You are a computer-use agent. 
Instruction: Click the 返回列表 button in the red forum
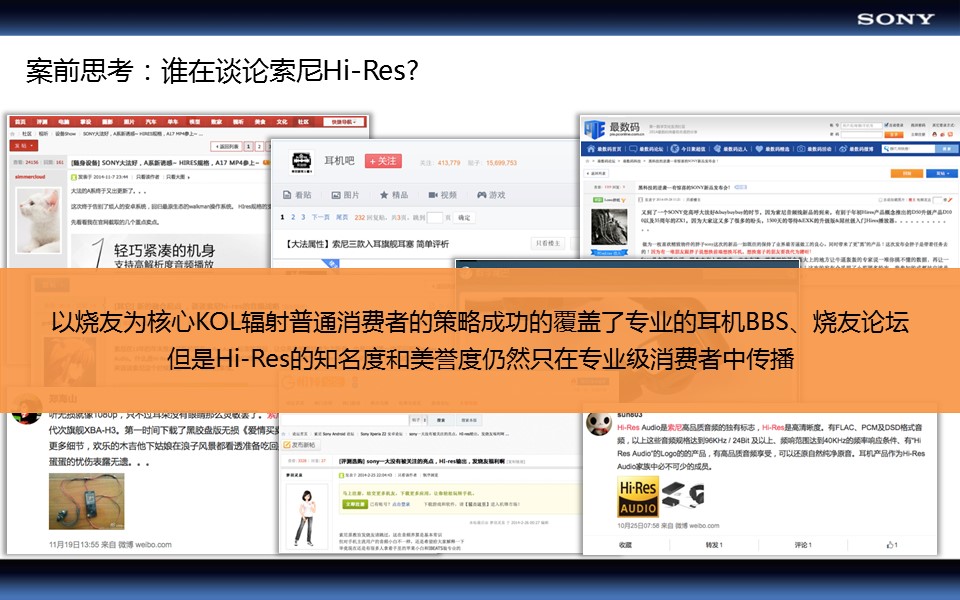click(227, 146)
